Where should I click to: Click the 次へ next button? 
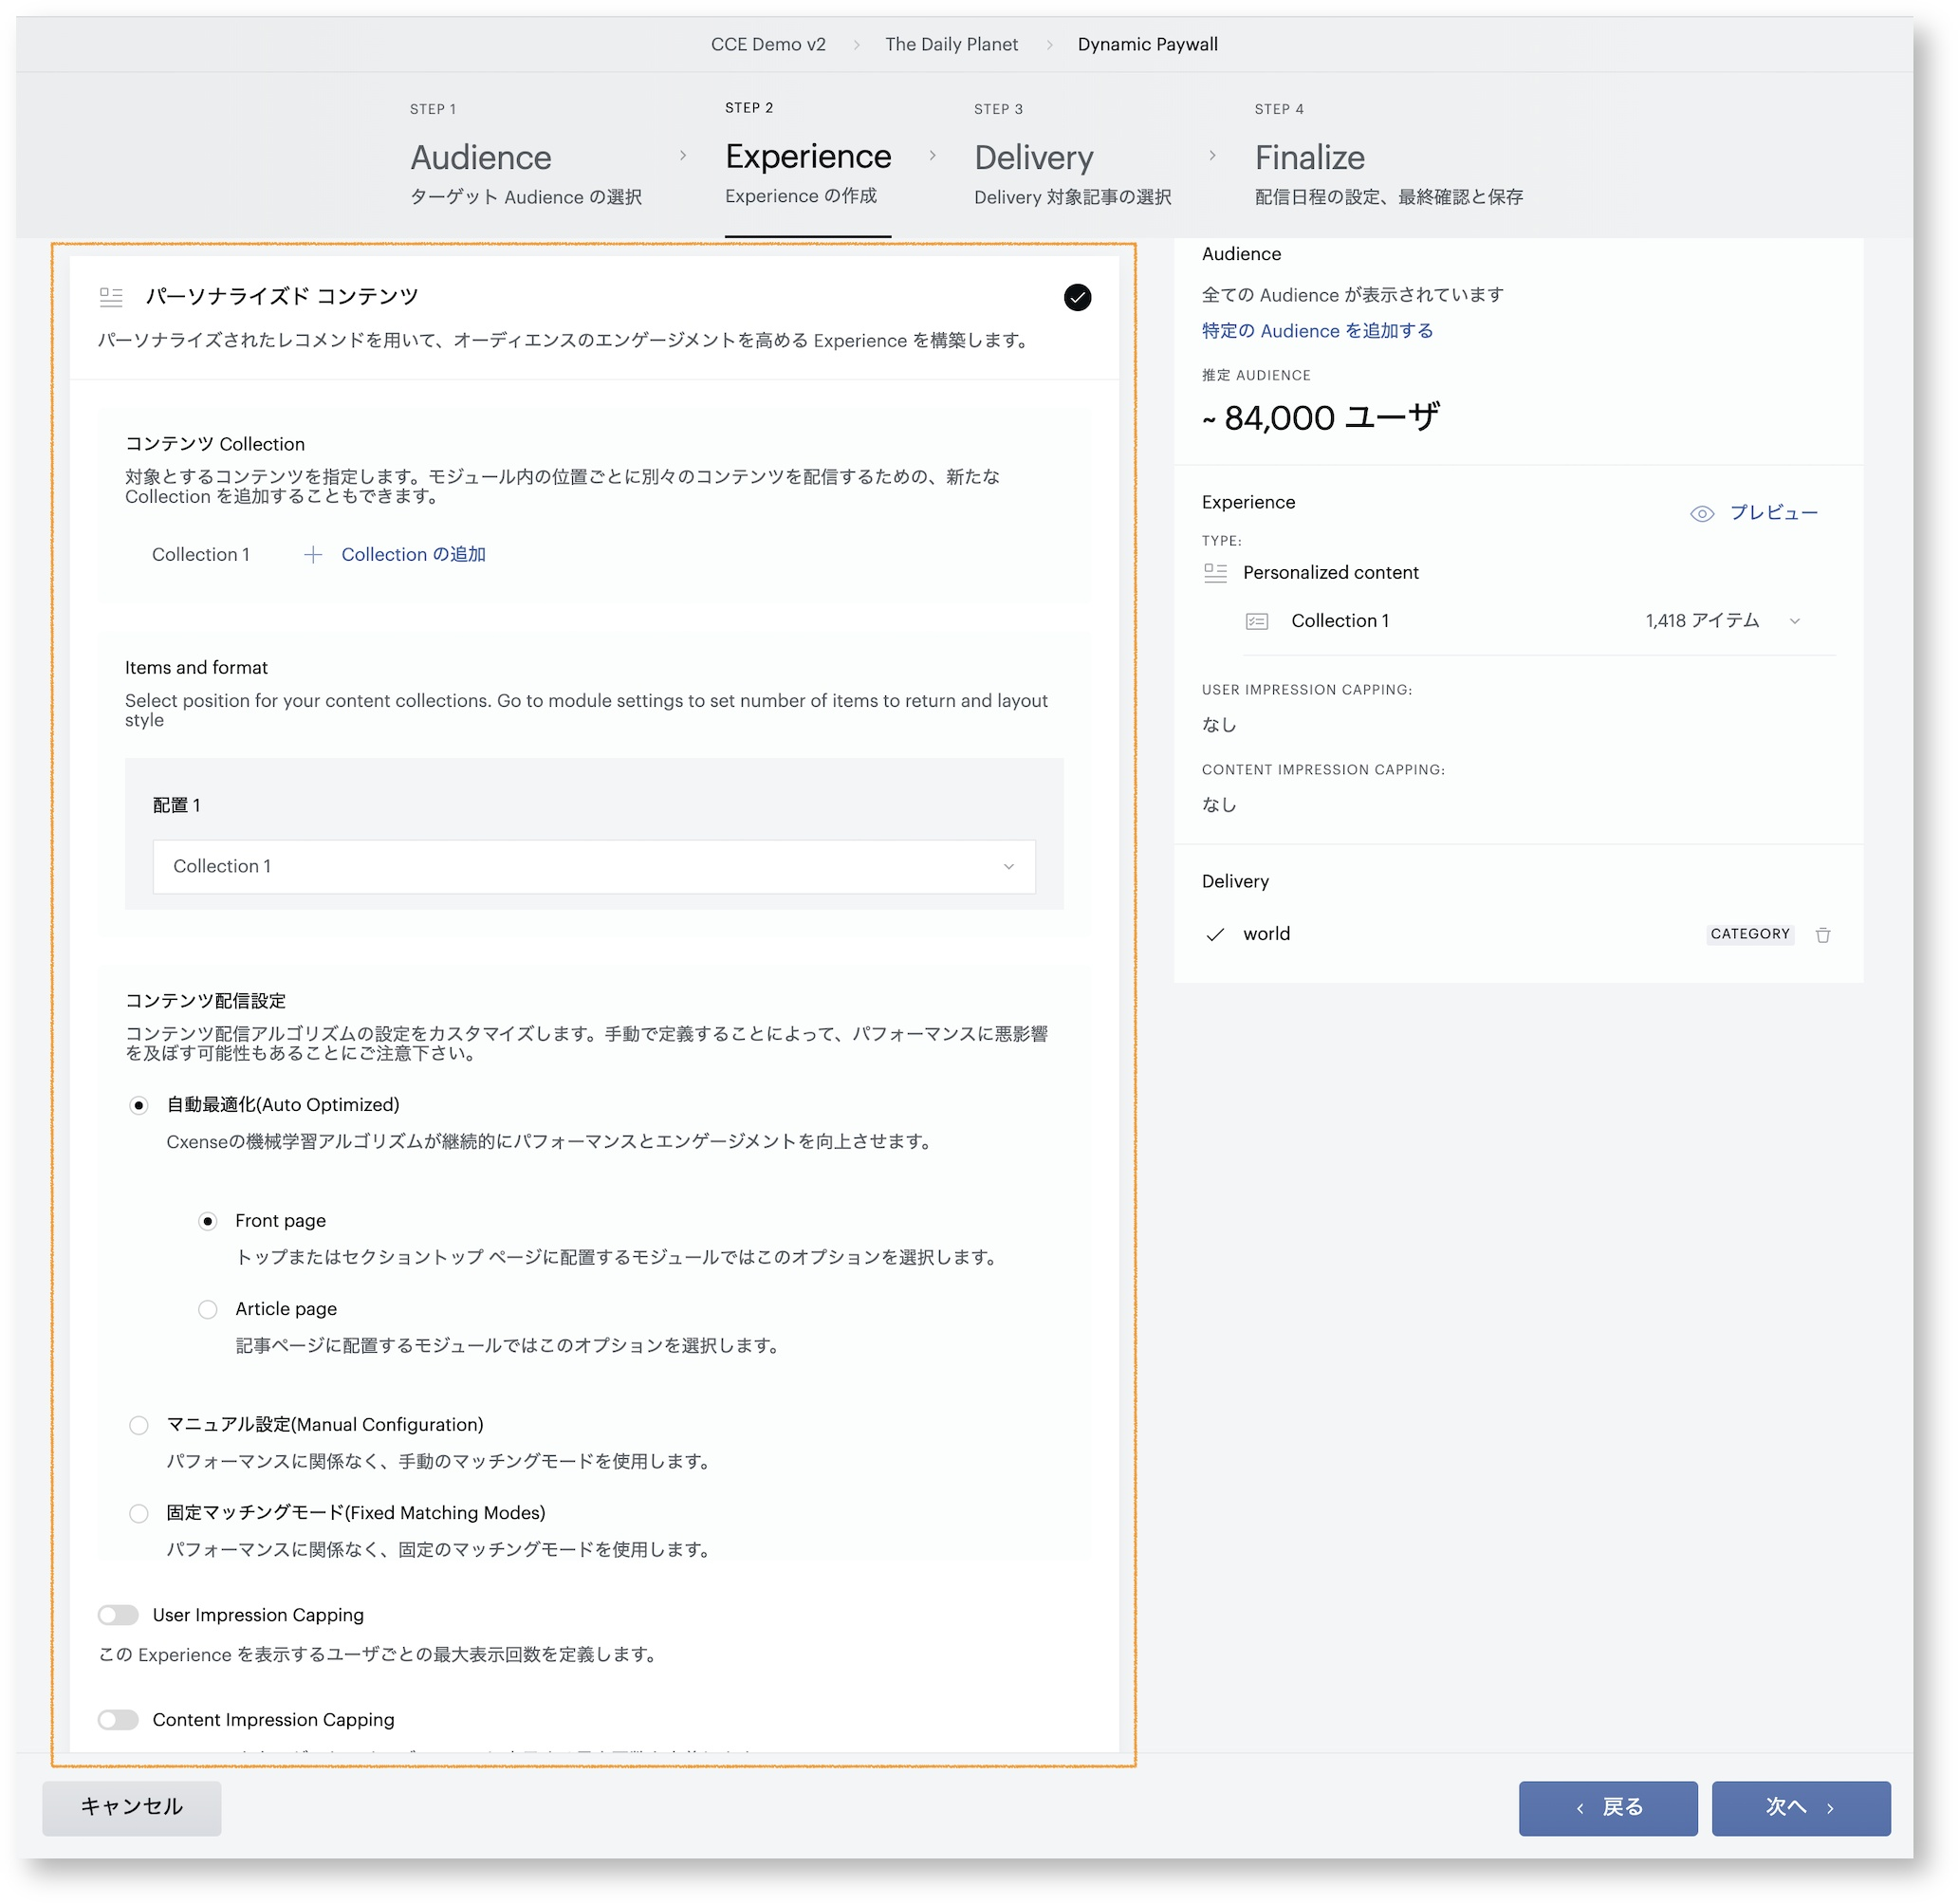pyautogui.click(x=1801, y=1808)
